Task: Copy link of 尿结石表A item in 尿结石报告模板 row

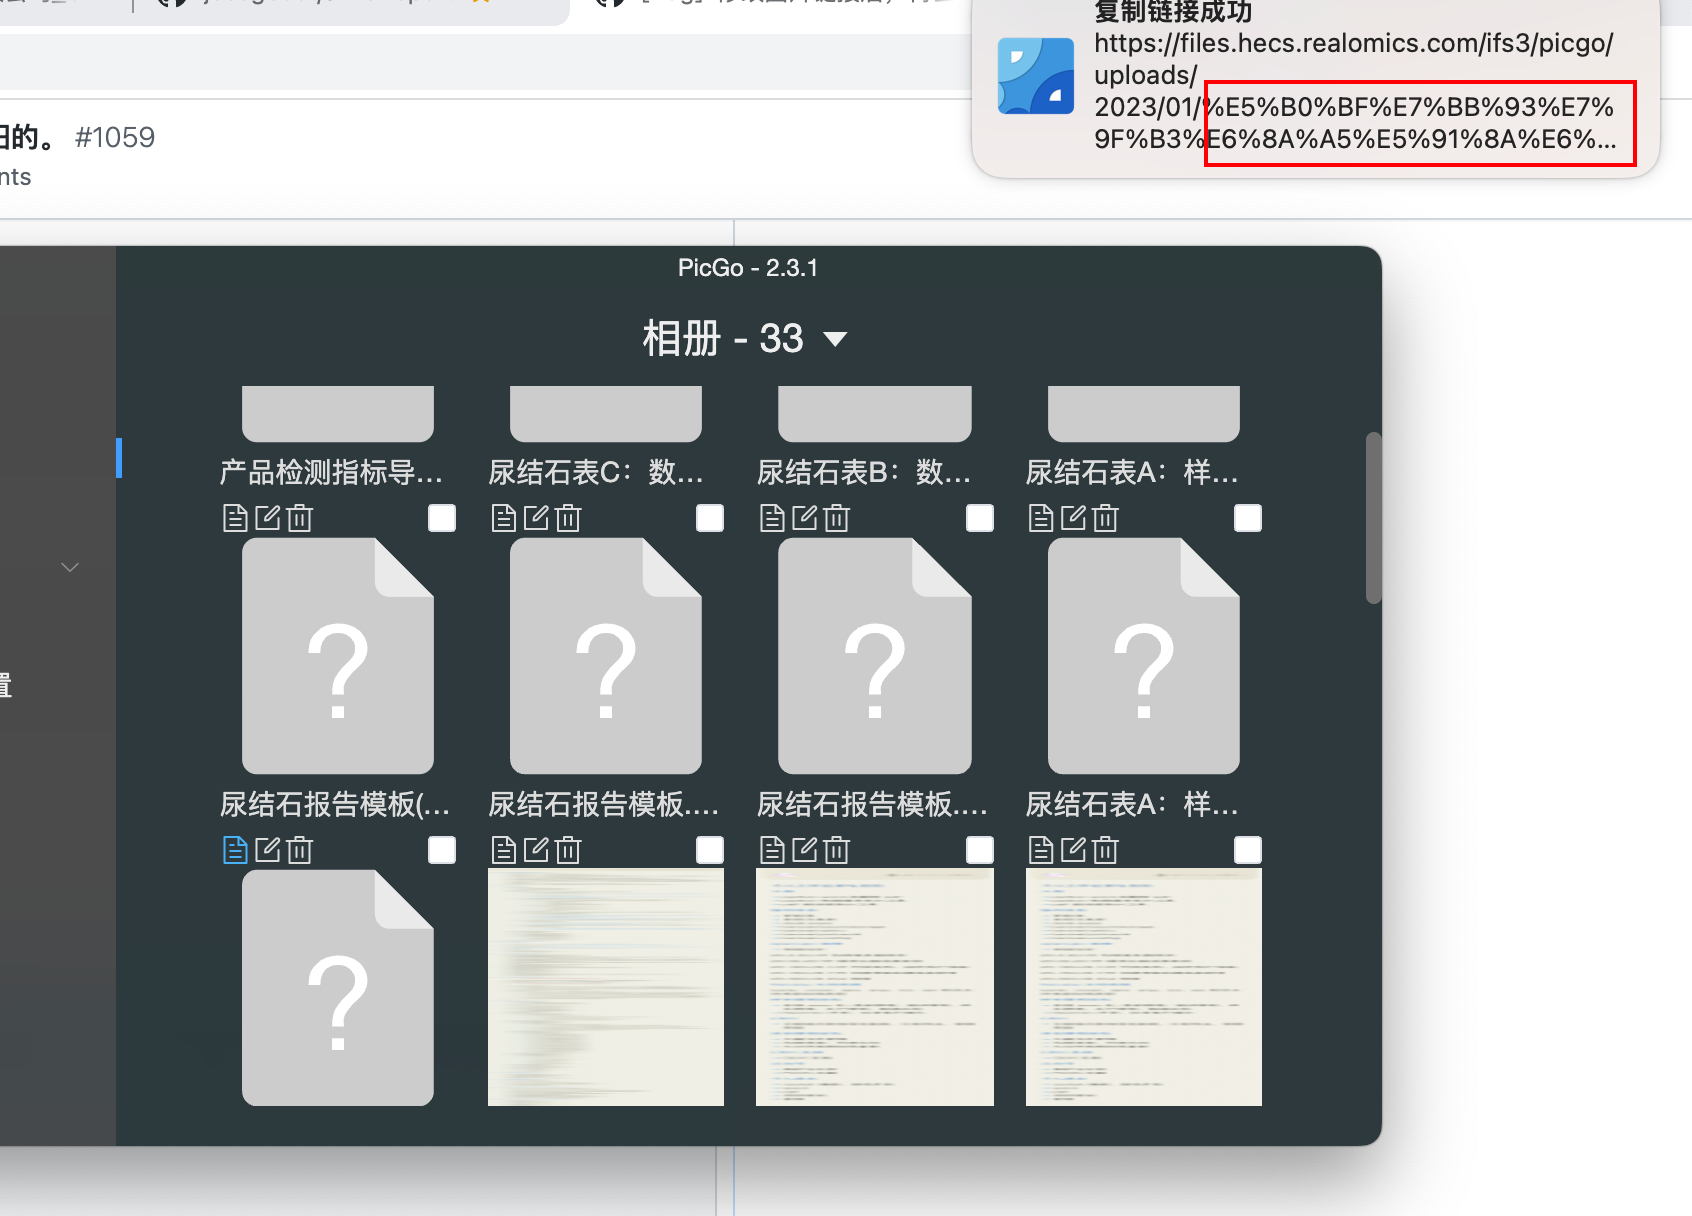Action: (x=1041, y=850)
